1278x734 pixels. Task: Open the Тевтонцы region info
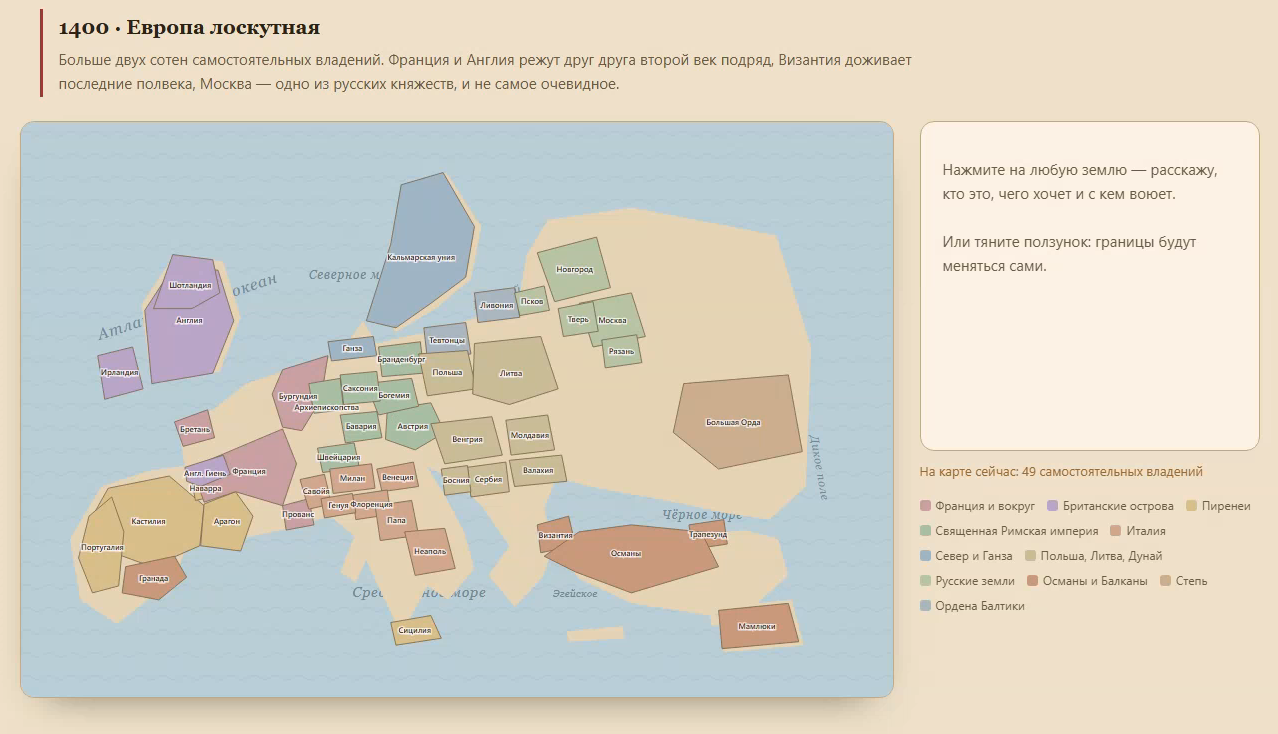447,339
